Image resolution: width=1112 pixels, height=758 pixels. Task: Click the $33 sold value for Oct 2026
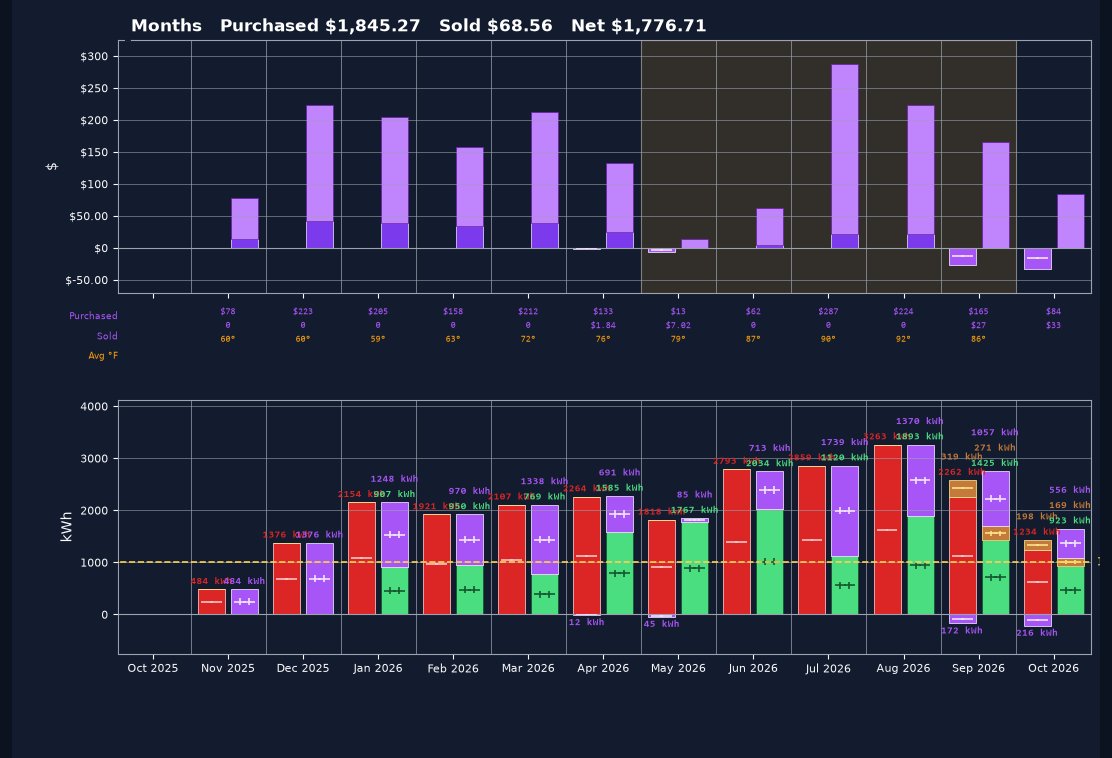pyautogui.click(x=1053, y=325)
